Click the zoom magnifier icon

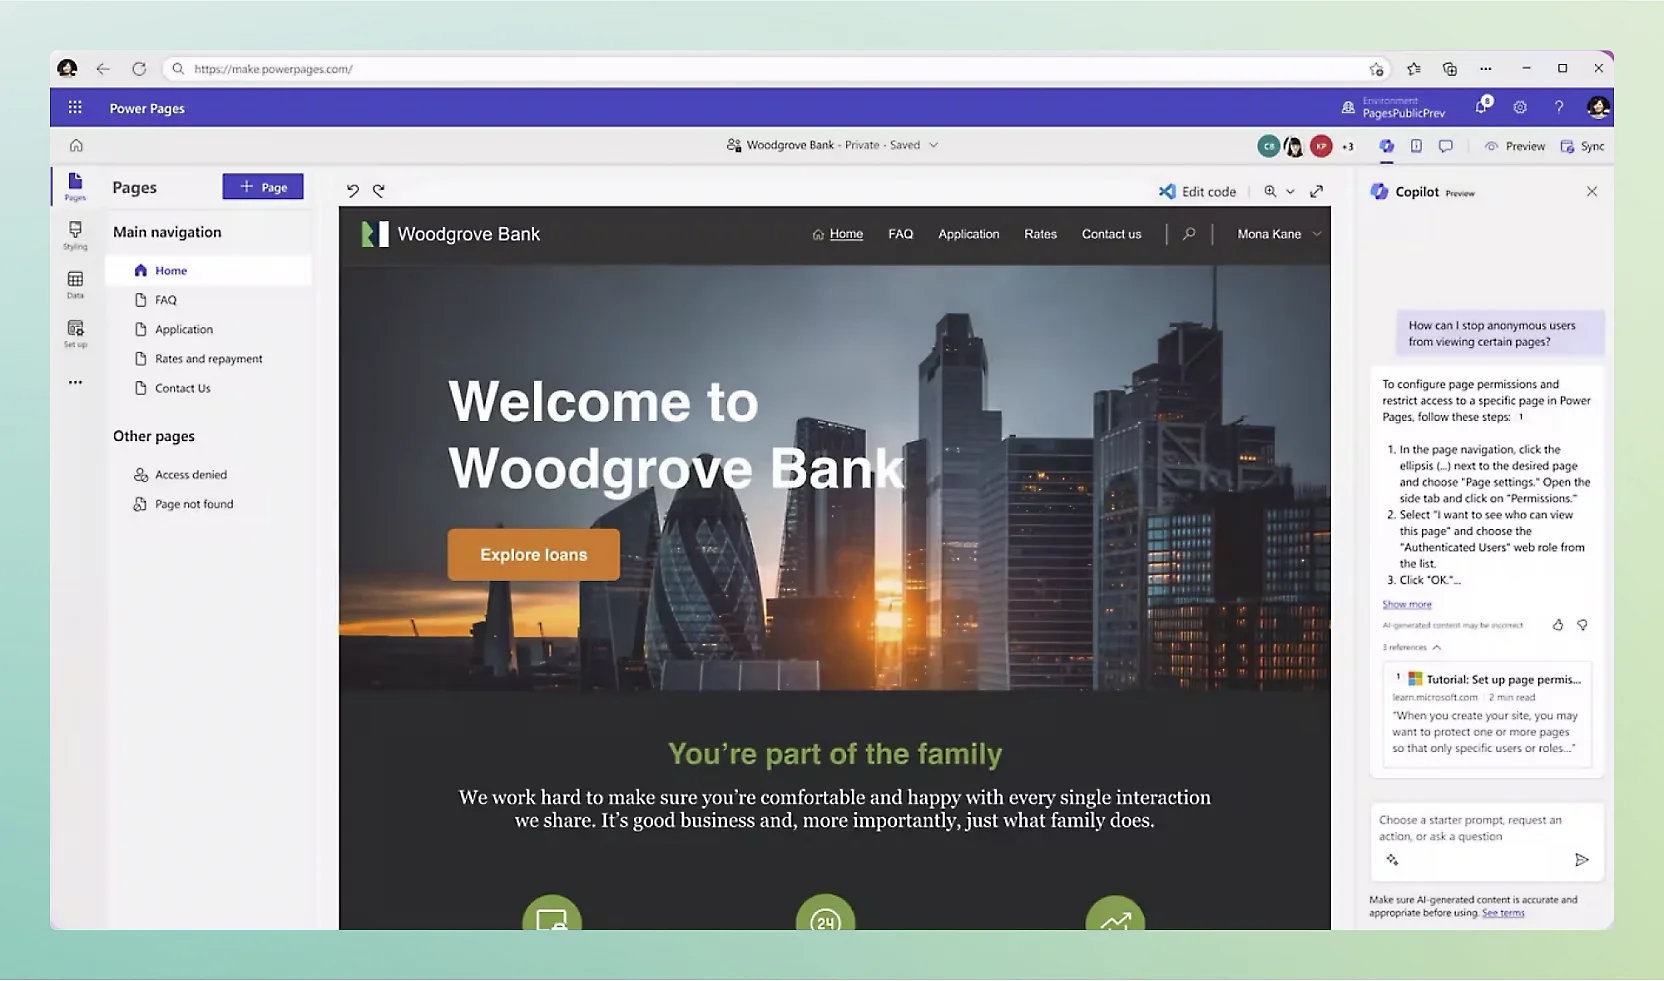1270,191
